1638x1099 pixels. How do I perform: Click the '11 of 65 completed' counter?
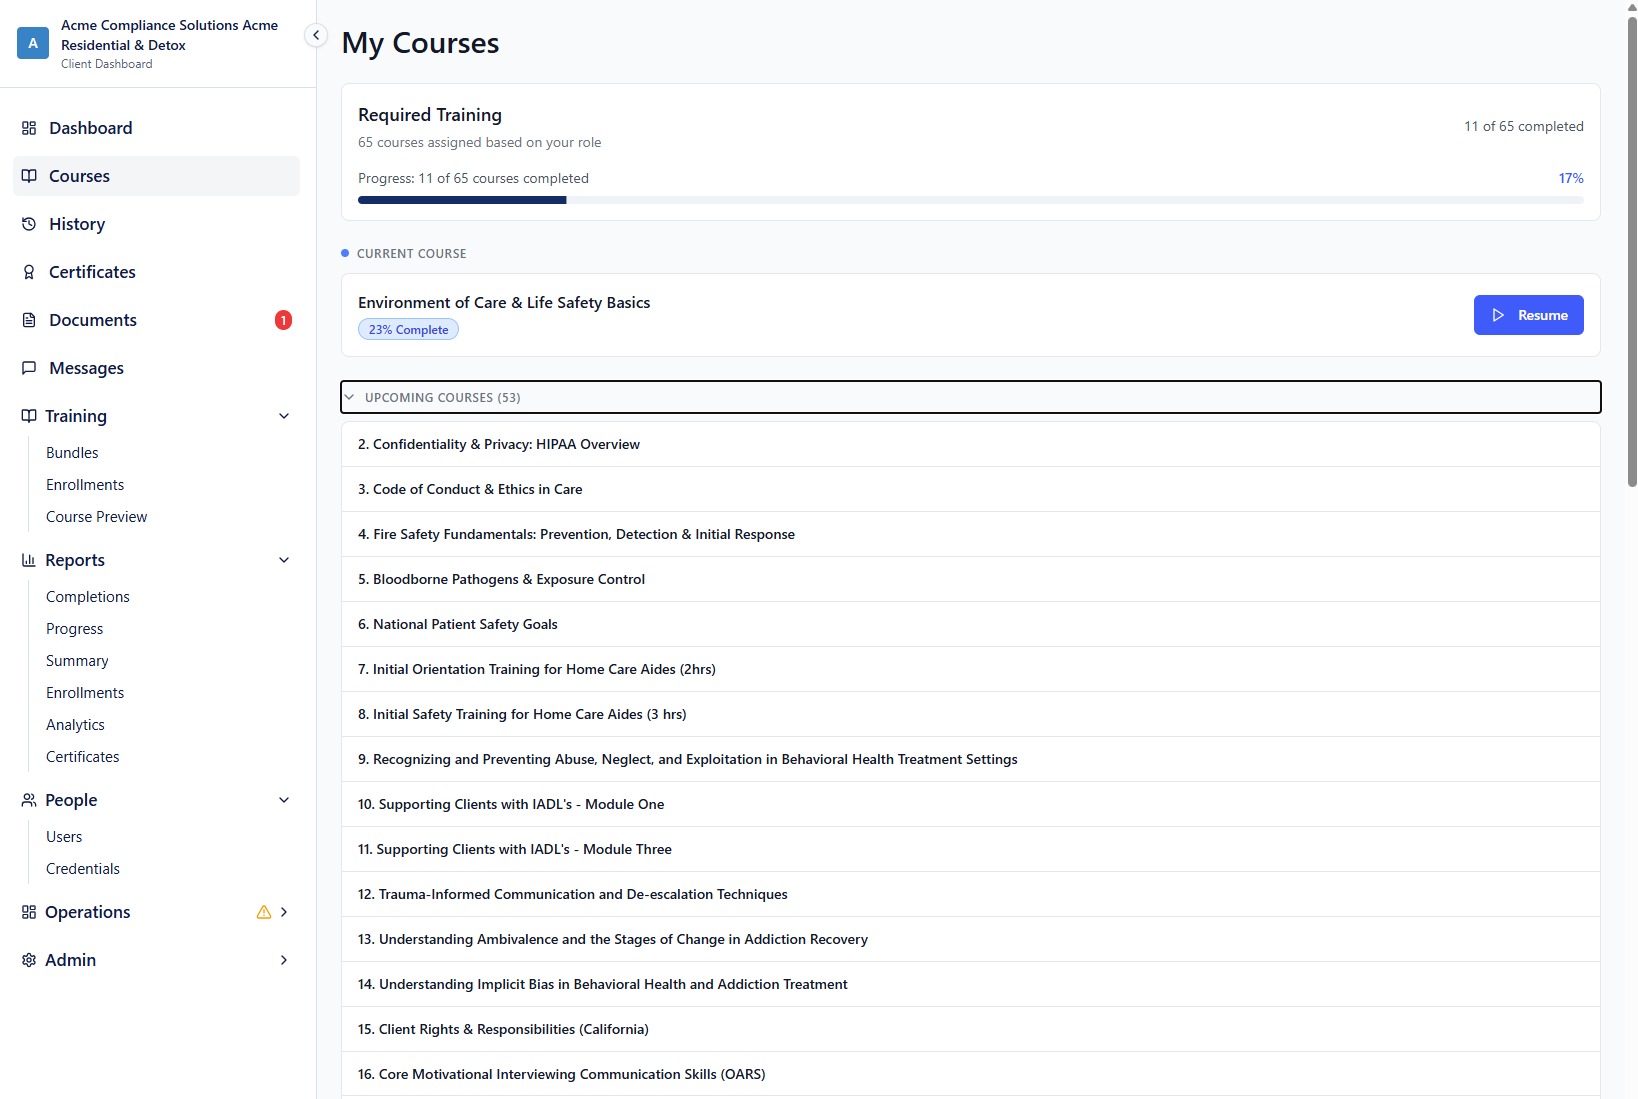(1523, 126)
